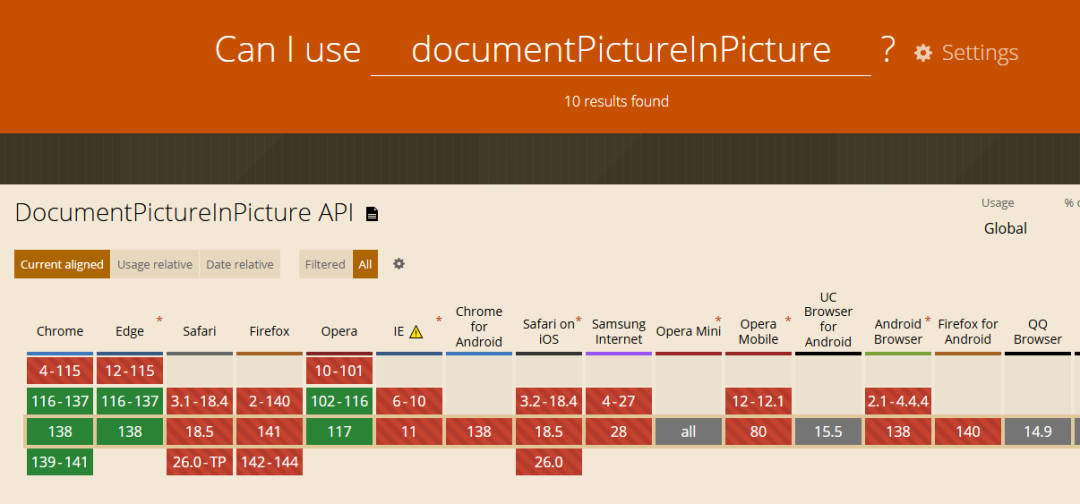Click the red asterisk next to Edge
This screenshot has width=1080, height=504.
(158, 320)
